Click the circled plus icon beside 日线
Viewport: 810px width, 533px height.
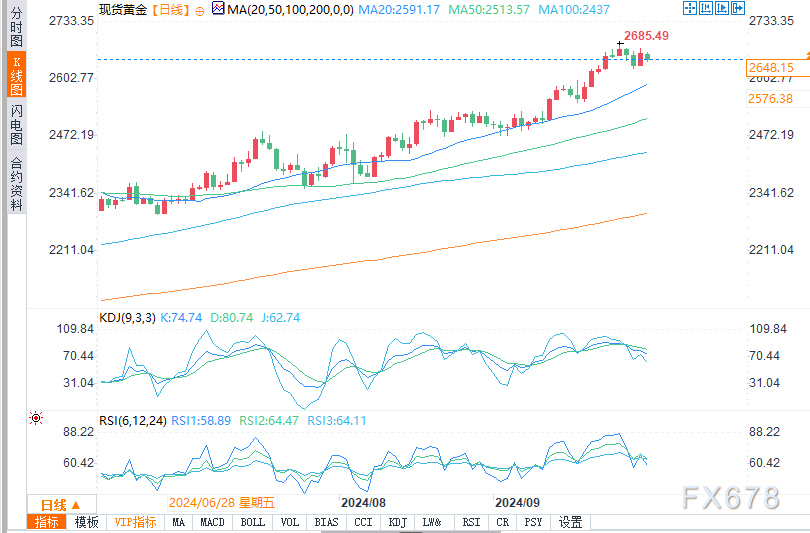point(201,9)
